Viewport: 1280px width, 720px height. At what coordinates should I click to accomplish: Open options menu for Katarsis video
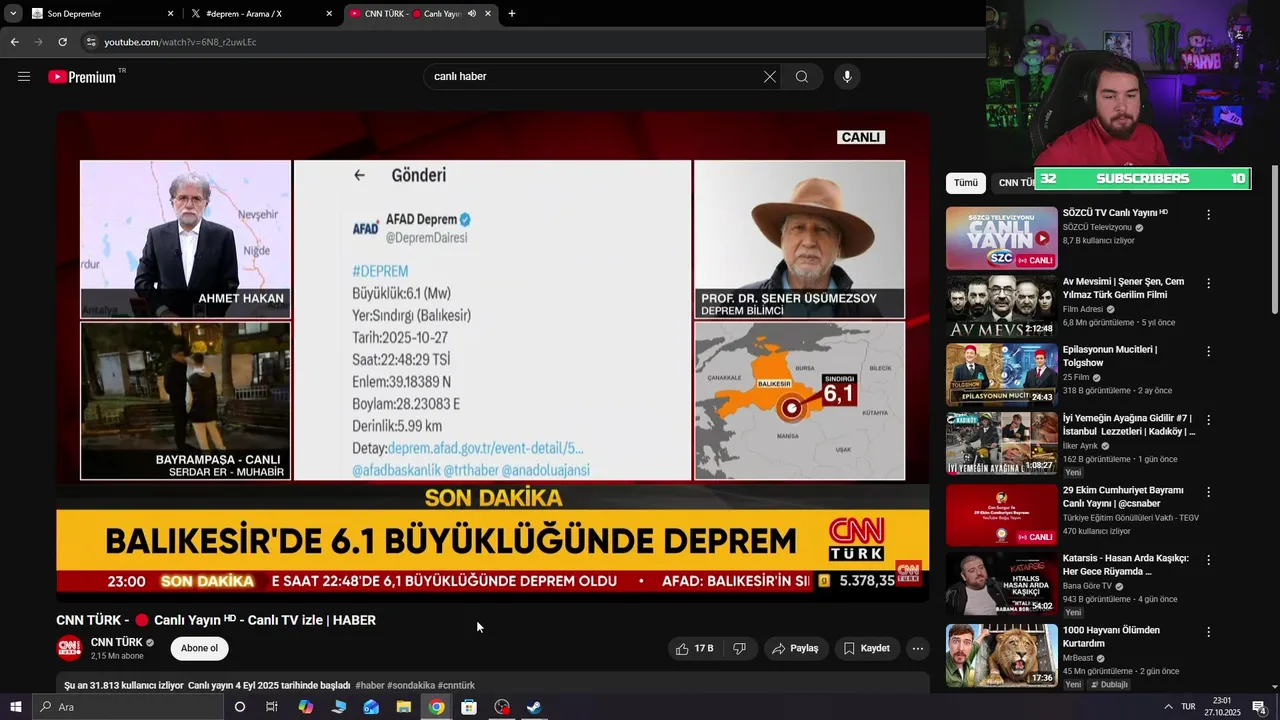pyautogui.click(x=1208, y=561)
